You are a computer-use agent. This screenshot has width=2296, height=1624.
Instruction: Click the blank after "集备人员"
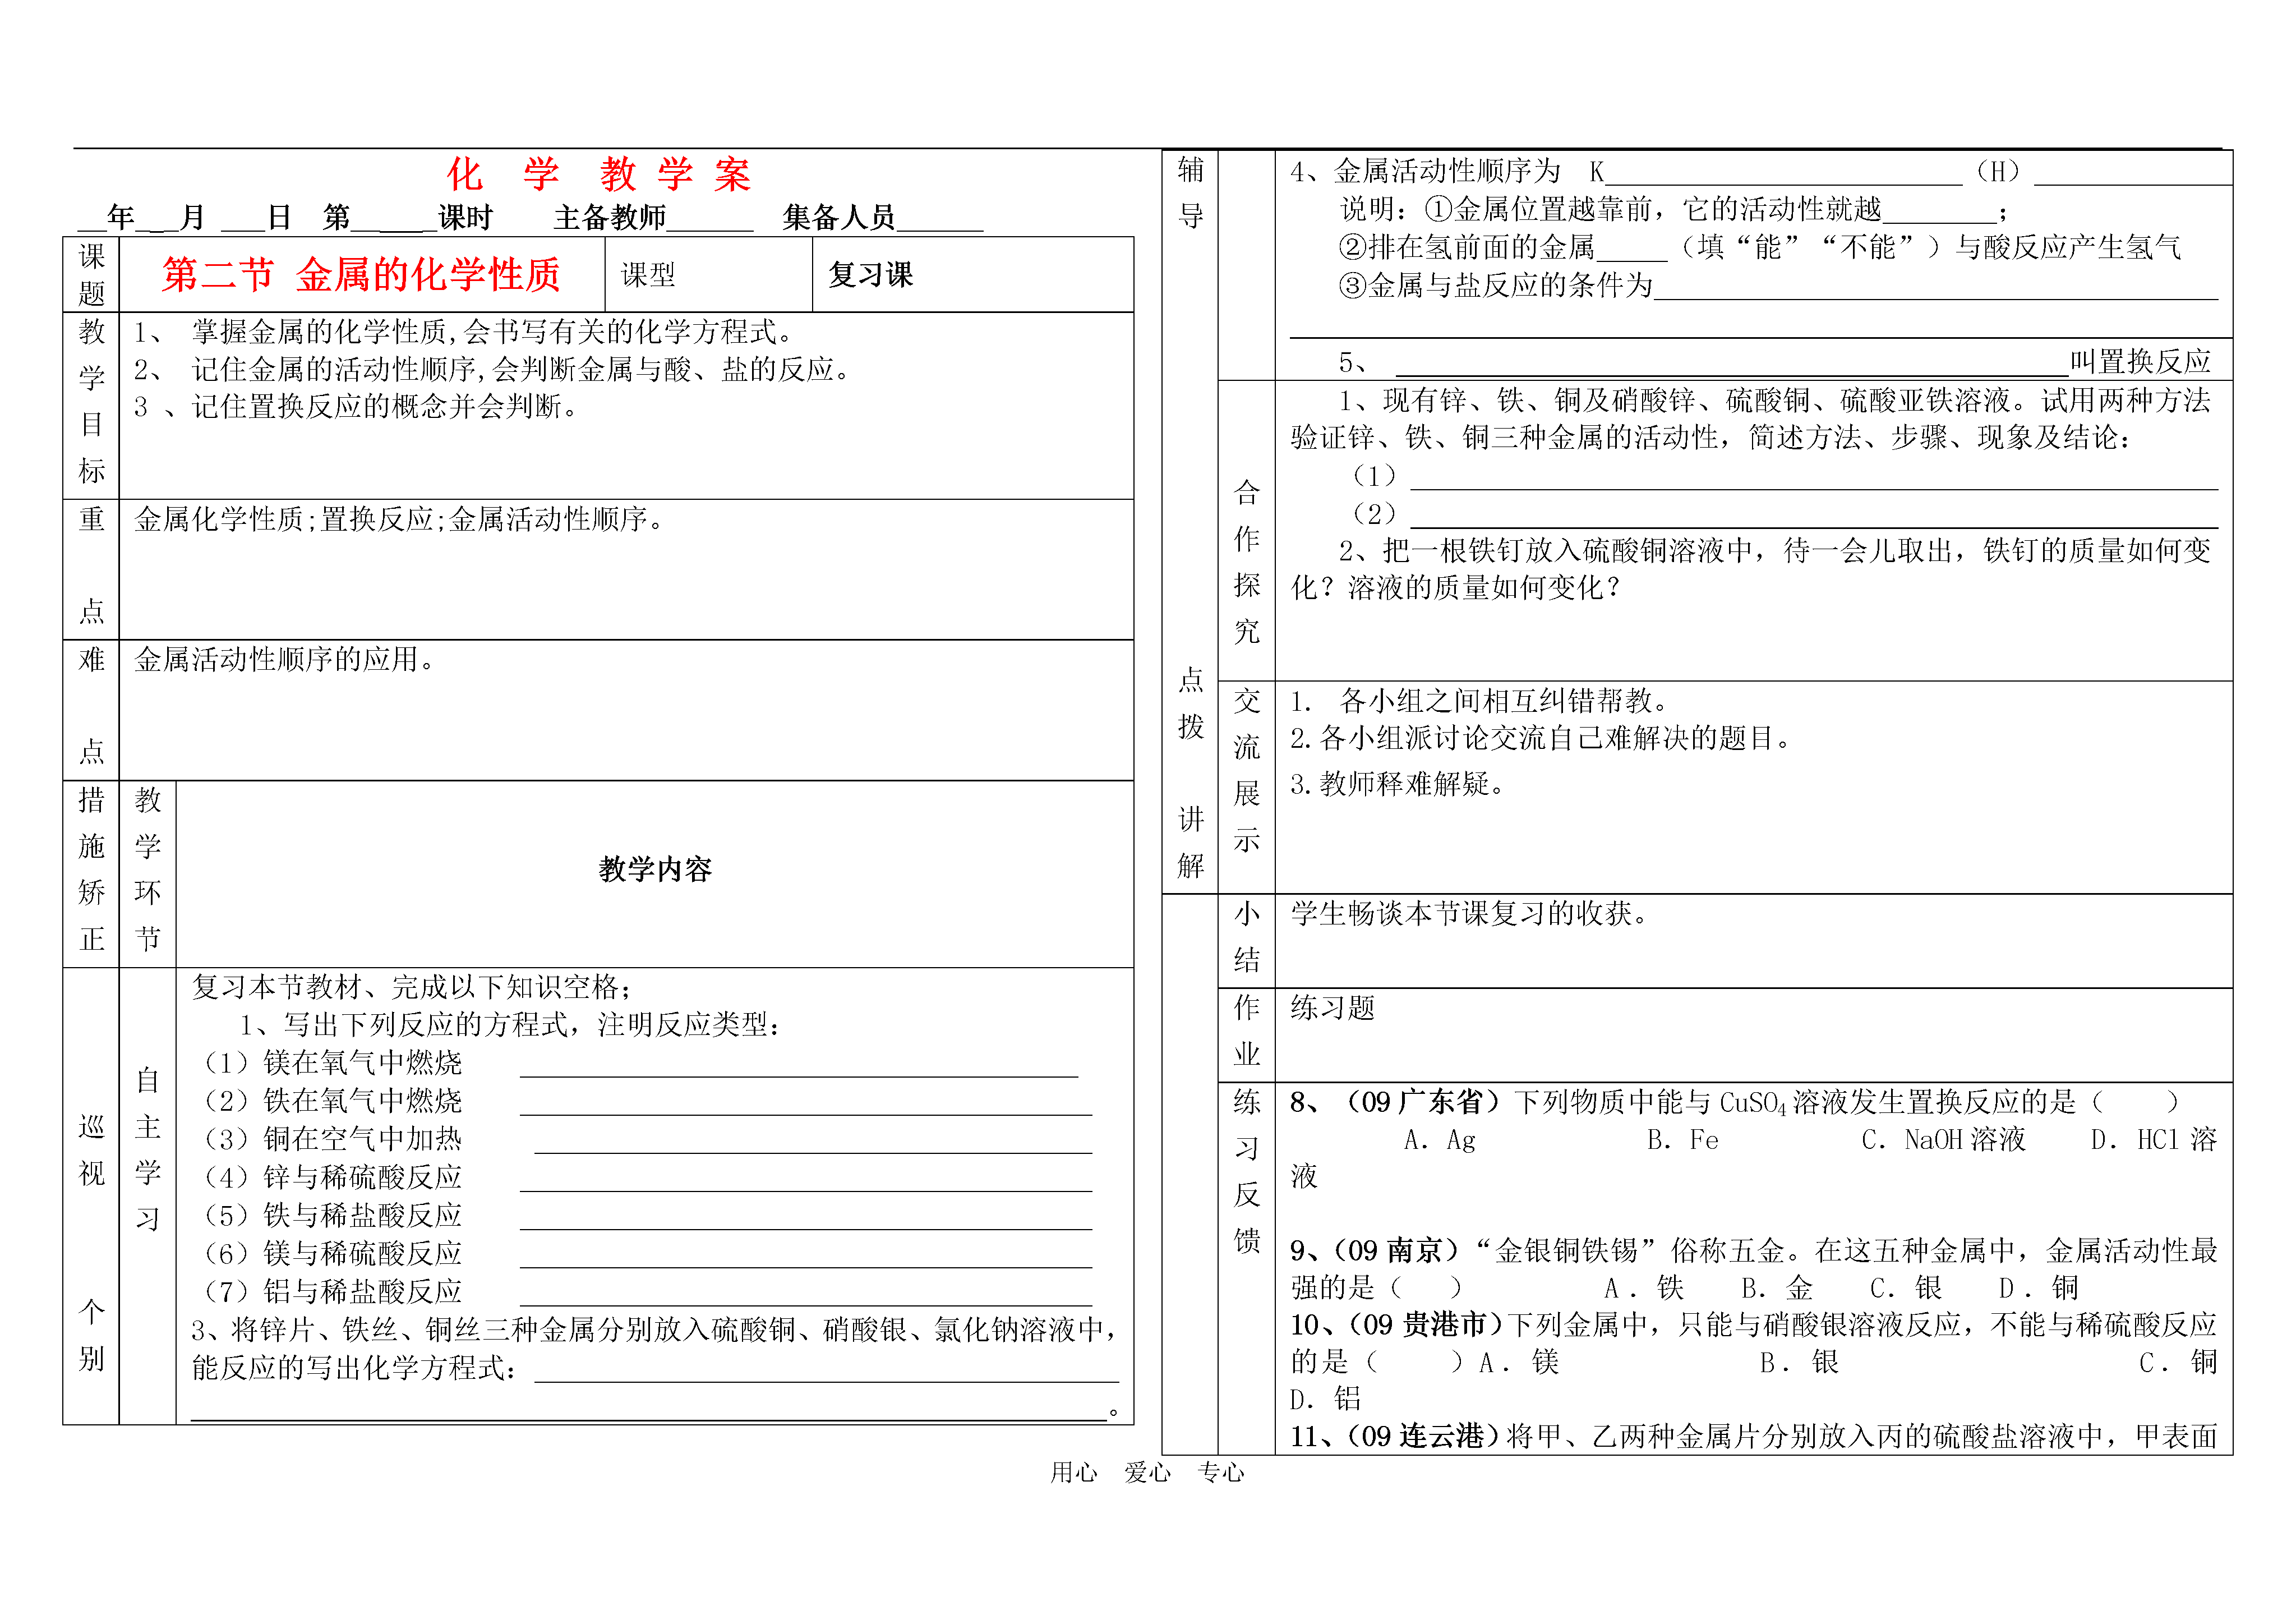pos(939,219)
